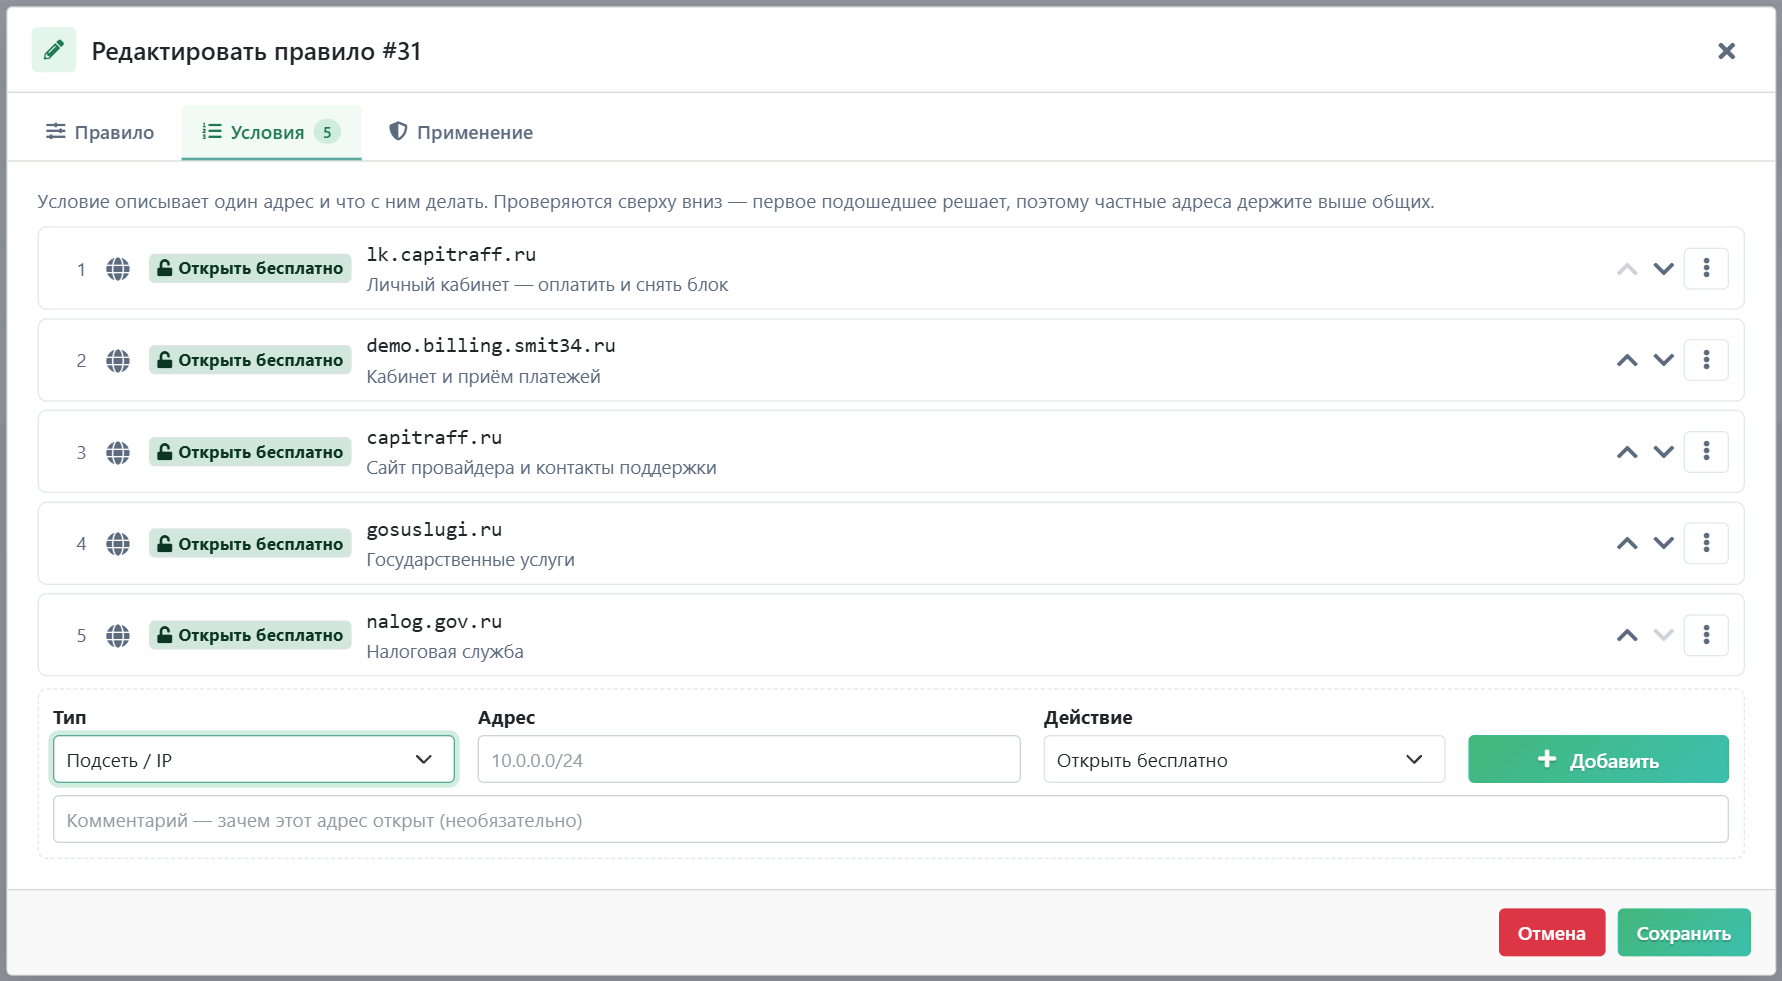Move condition 3 capitraff.ru up
Image resolution: width=1782 pixels, height=981 pixels.
pos(1627,452)
